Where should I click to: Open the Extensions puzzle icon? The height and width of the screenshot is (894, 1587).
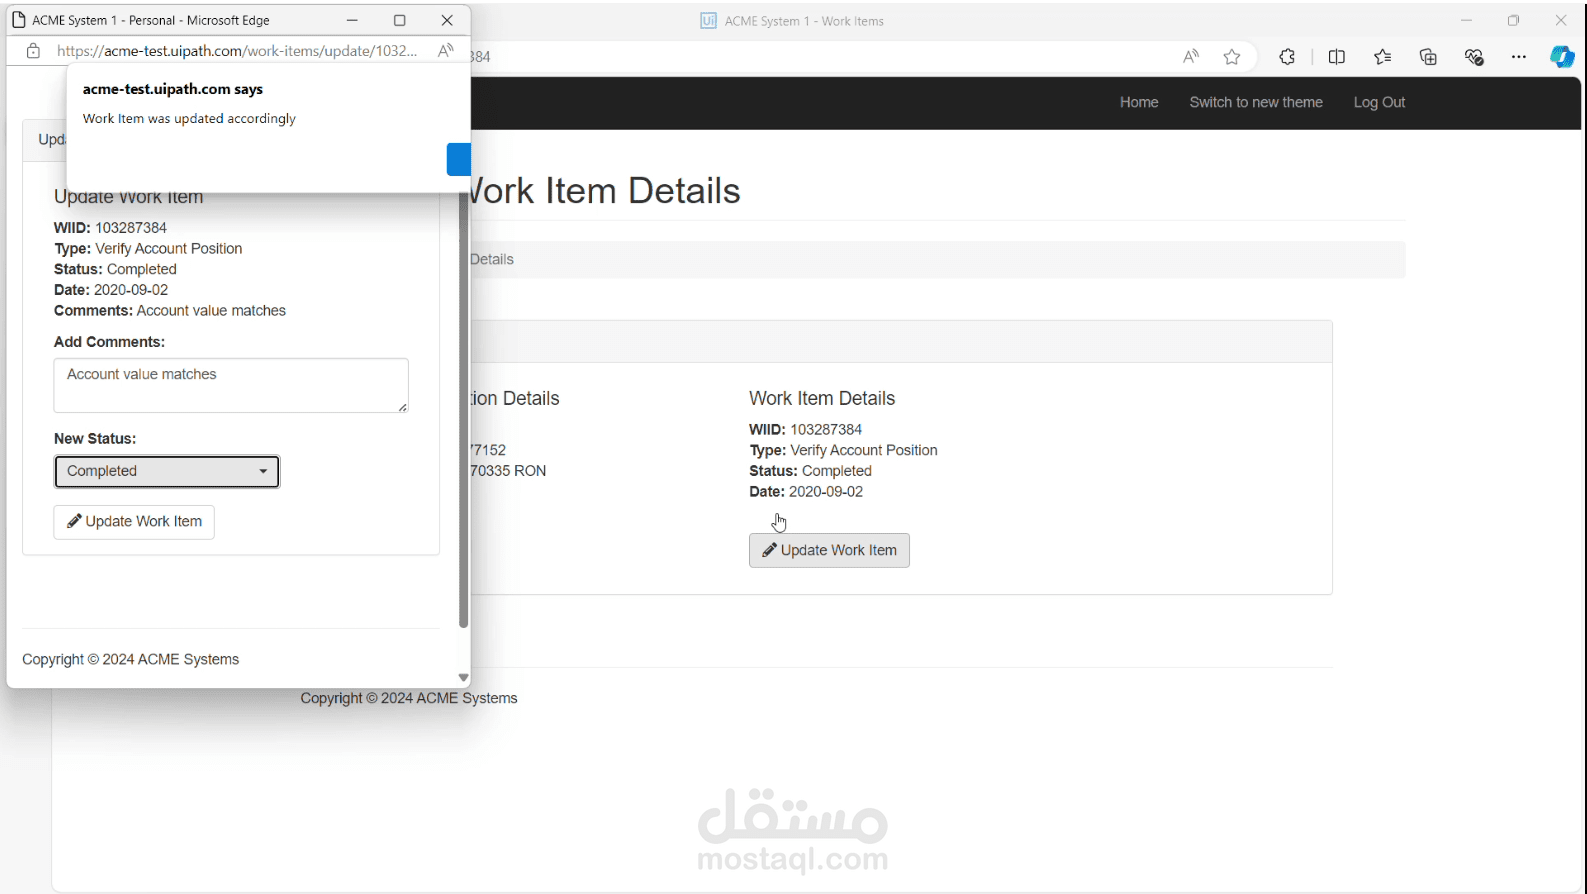tap(1287, 57)
